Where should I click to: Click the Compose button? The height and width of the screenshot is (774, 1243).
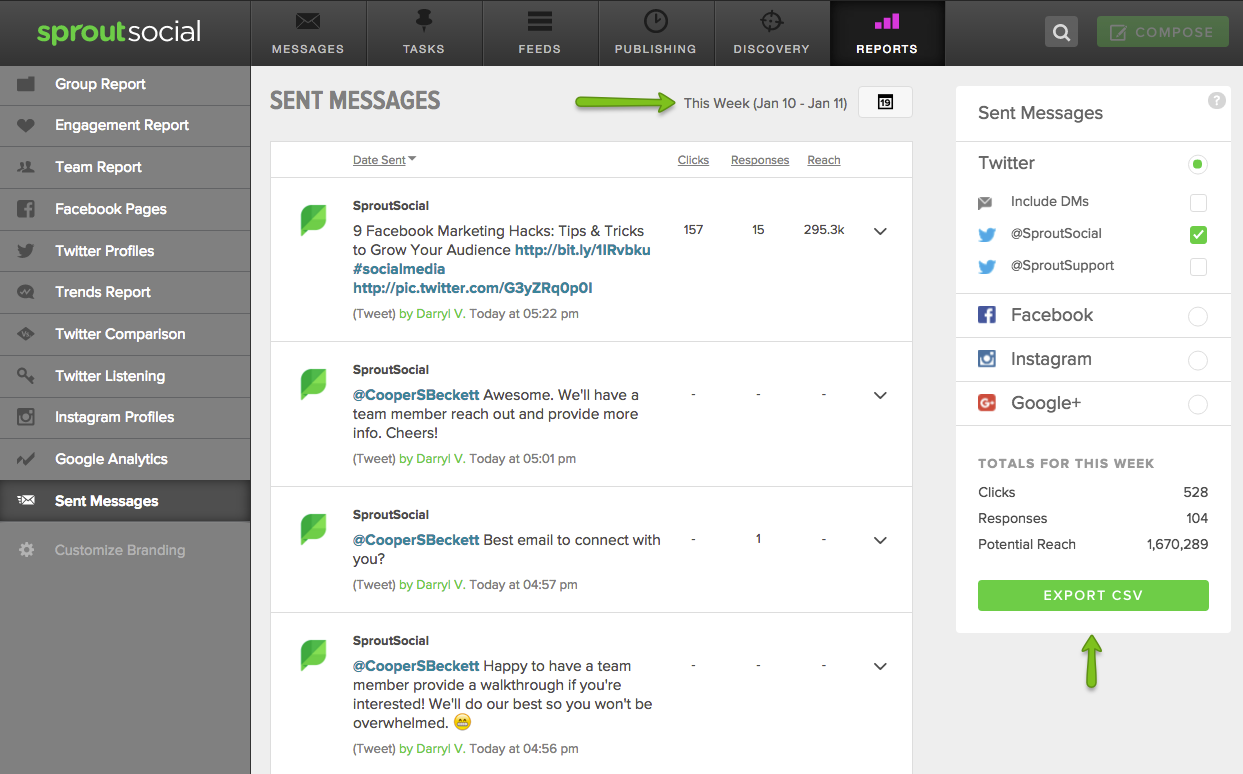click(x=1162, y=32)
